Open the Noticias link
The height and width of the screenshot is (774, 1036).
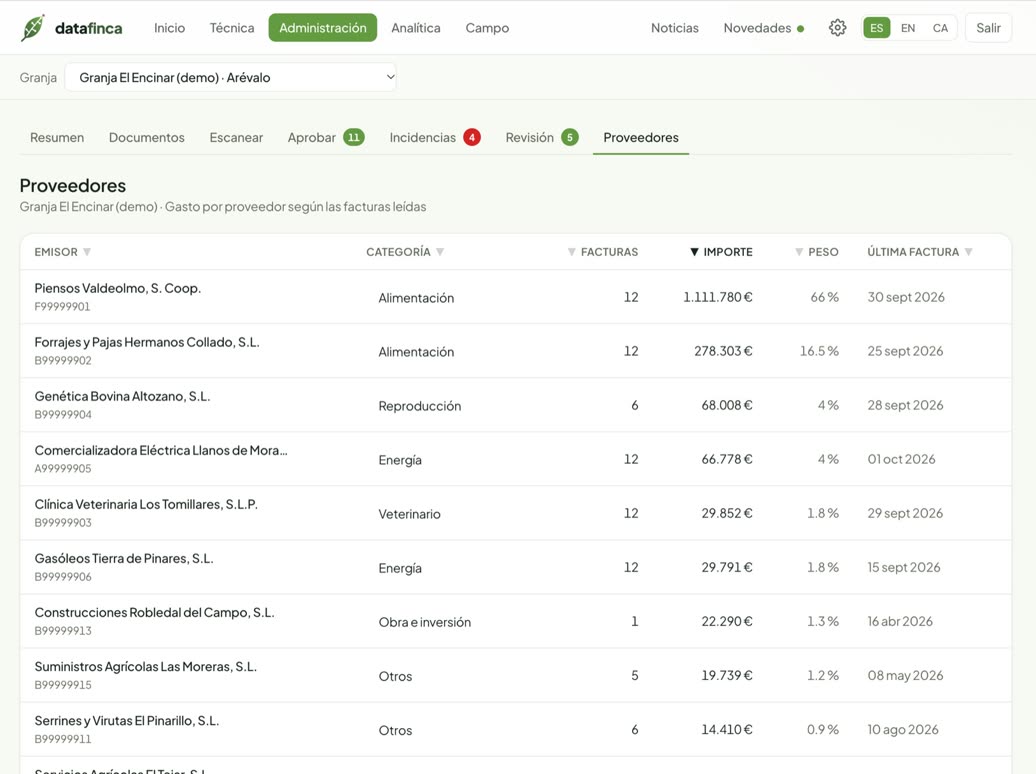[x=675, y=28]
